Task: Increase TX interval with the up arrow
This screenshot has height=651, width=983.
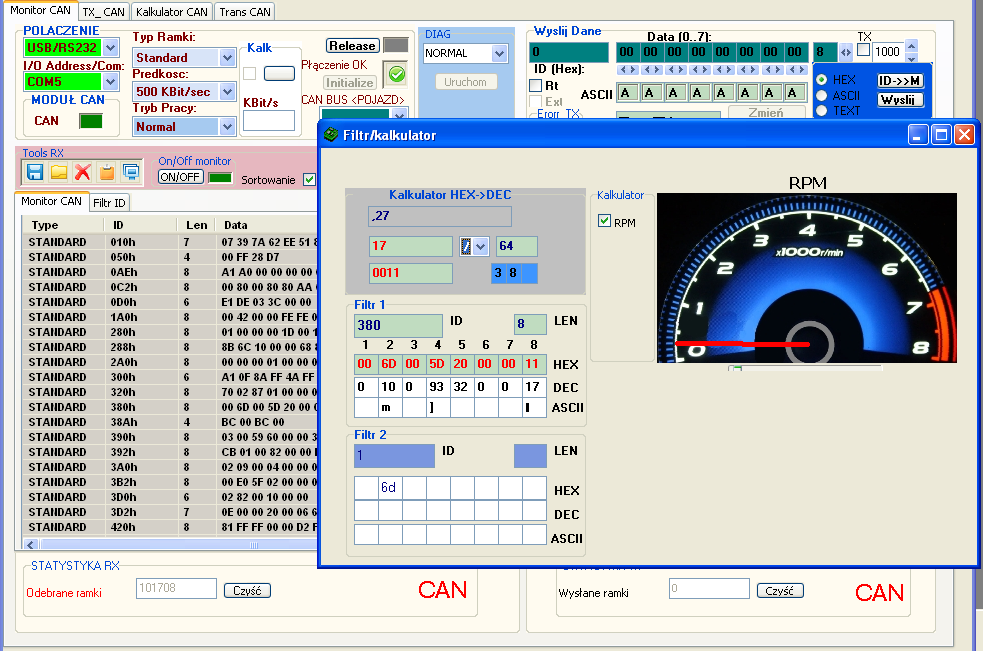Action: click(912, 45)
